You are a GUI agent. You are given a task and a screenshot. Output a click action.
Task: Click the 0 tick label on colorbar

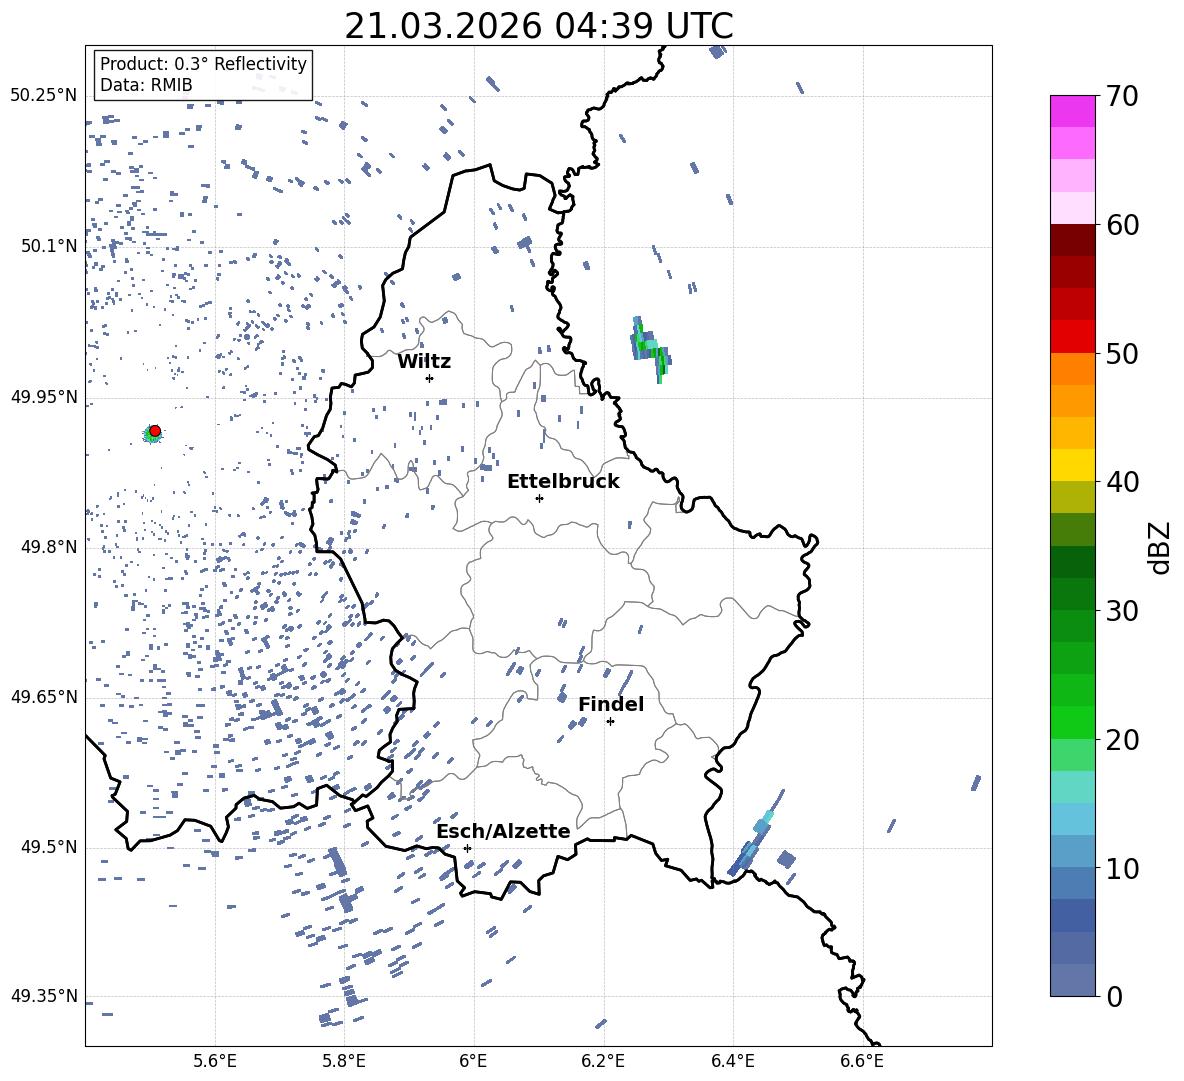1114,996
